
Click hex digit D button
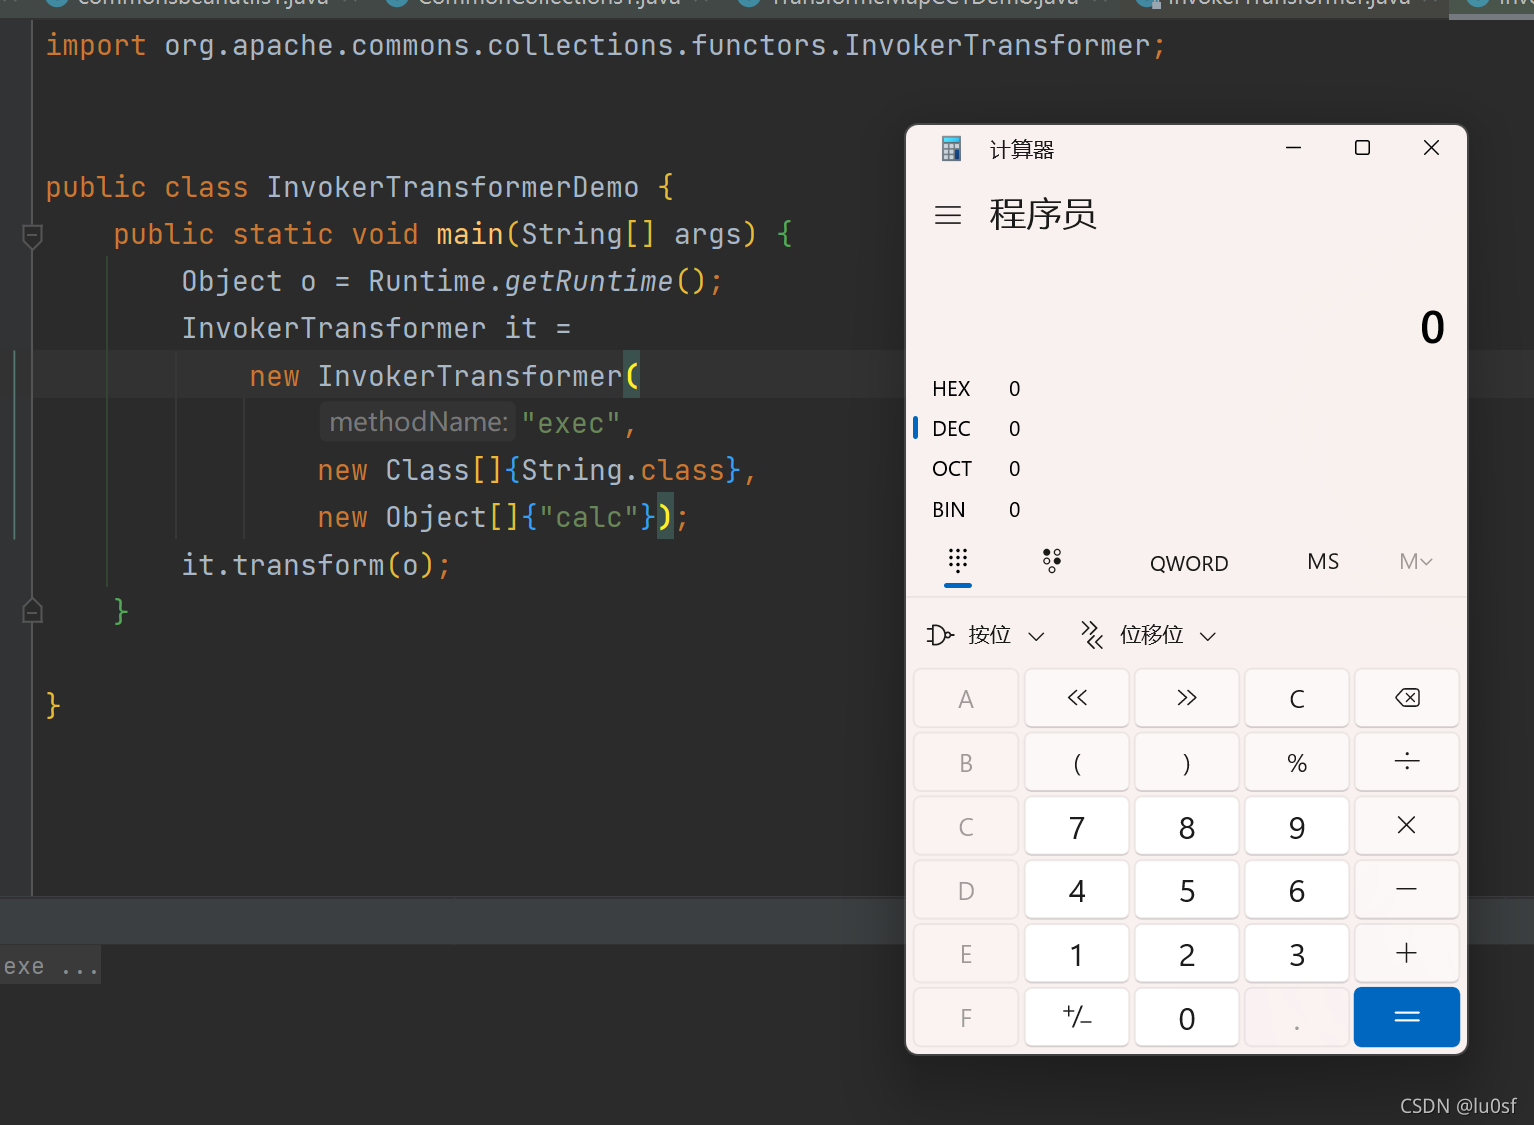966,890
